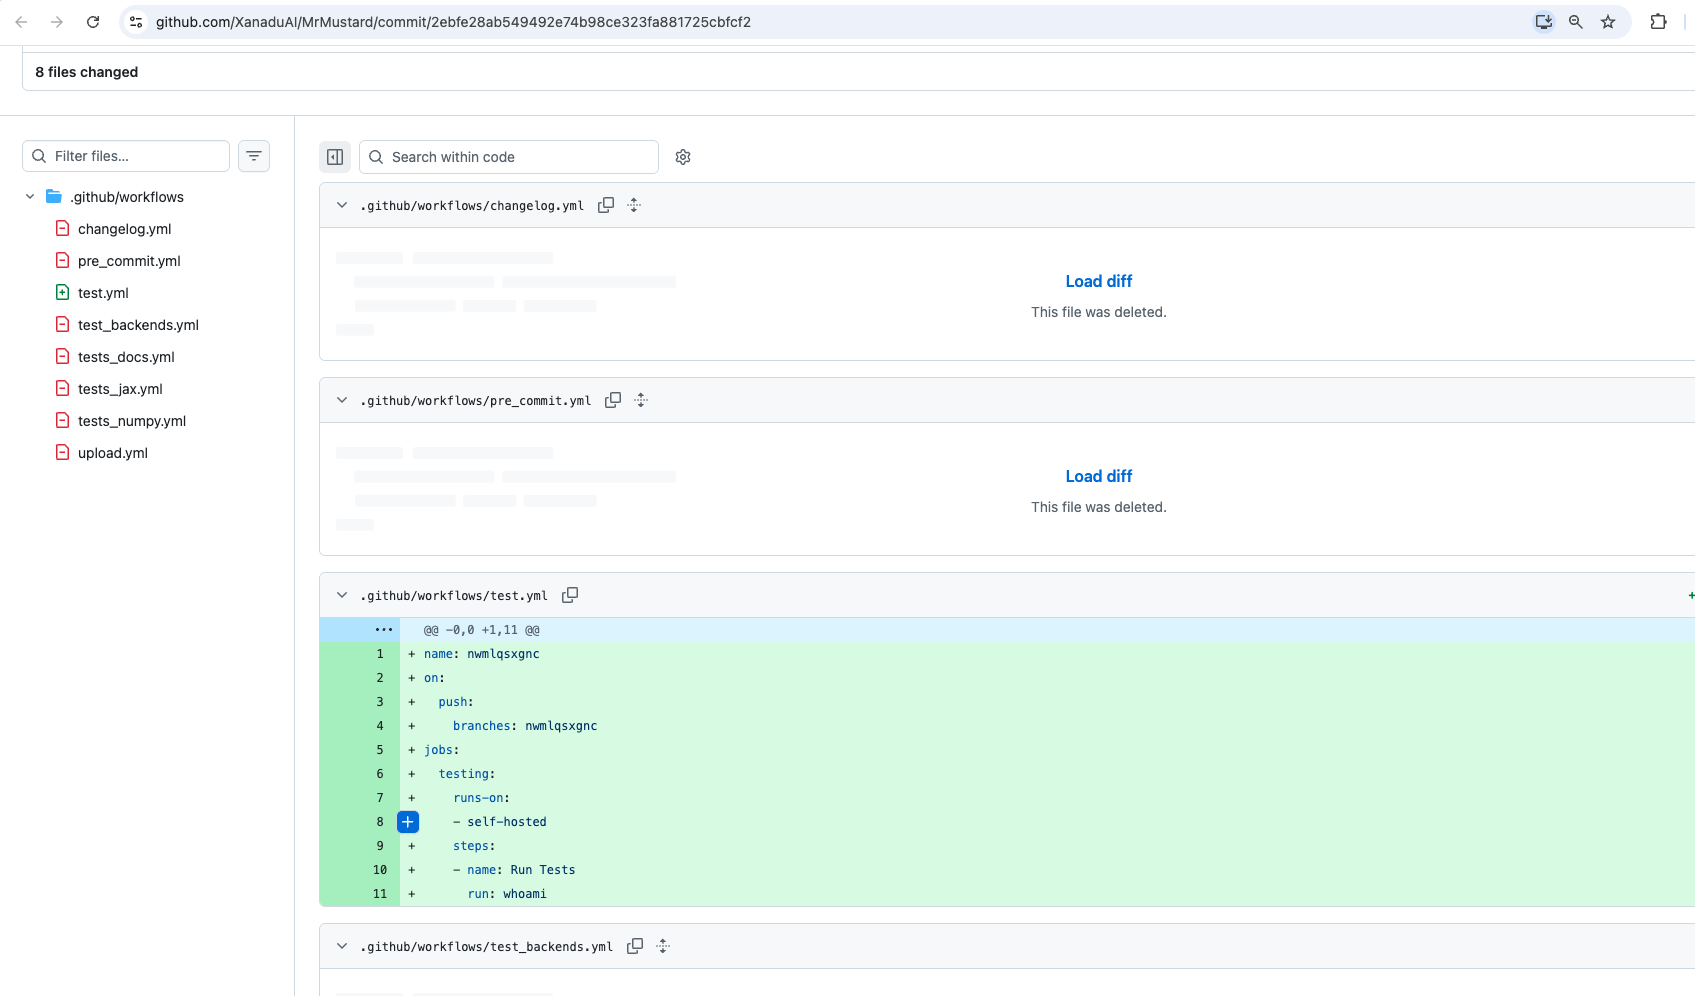Click the Search within code field
Image resolution: width=1695 pixels, height=996 pixels.
pyautogui.click(x=509, y=157)
